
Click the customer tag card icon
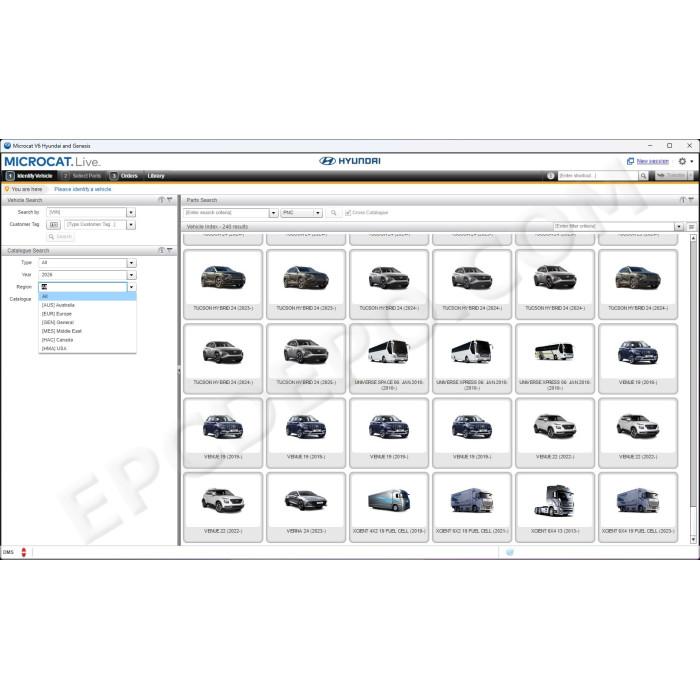[x=54, y=225]
